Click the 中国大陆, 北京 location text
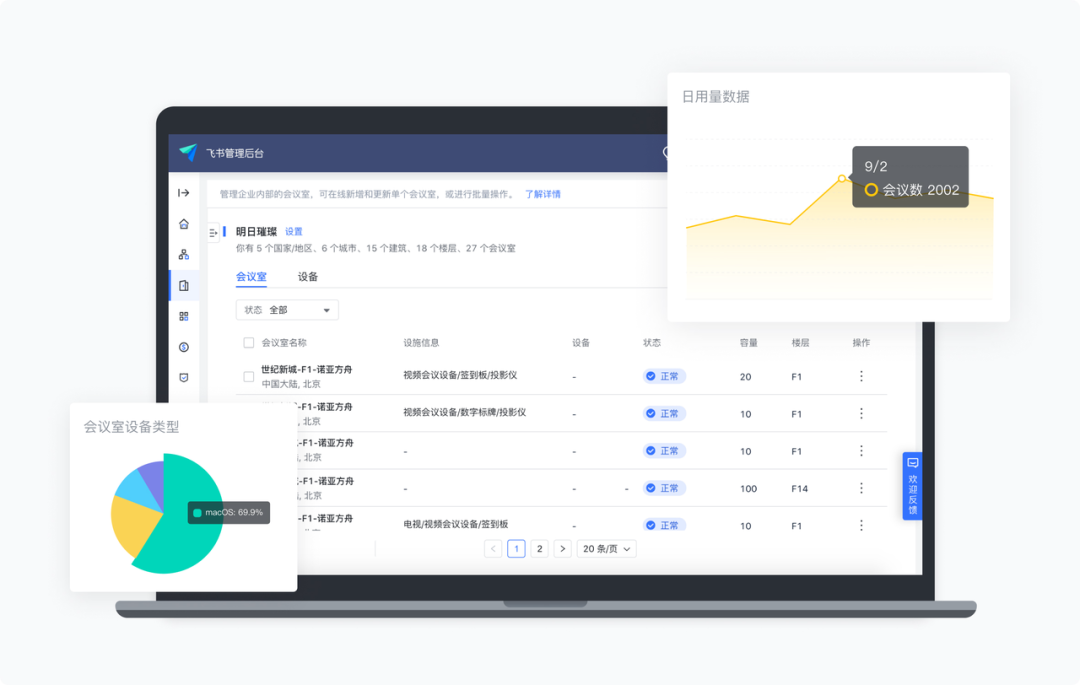The height and width of the screenshot is (685, 1080). [291, 384]
